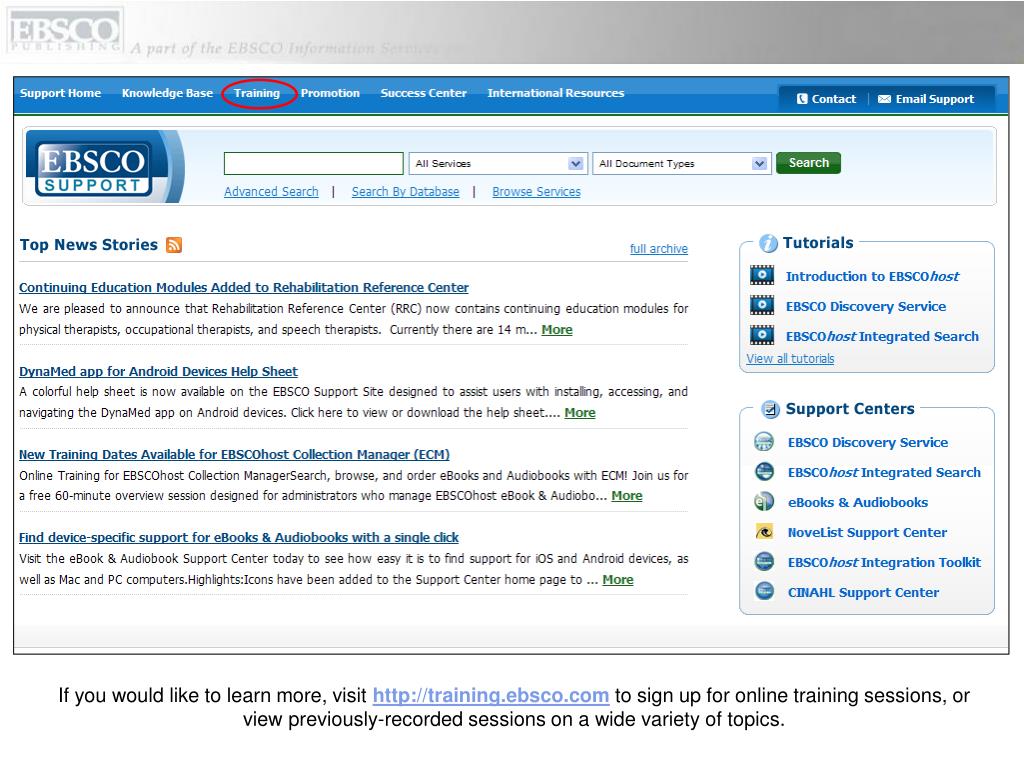1024x768 pixels.
Task: Click More on the eBooks & Audiobooks story
Action: [x=617, y=580]
